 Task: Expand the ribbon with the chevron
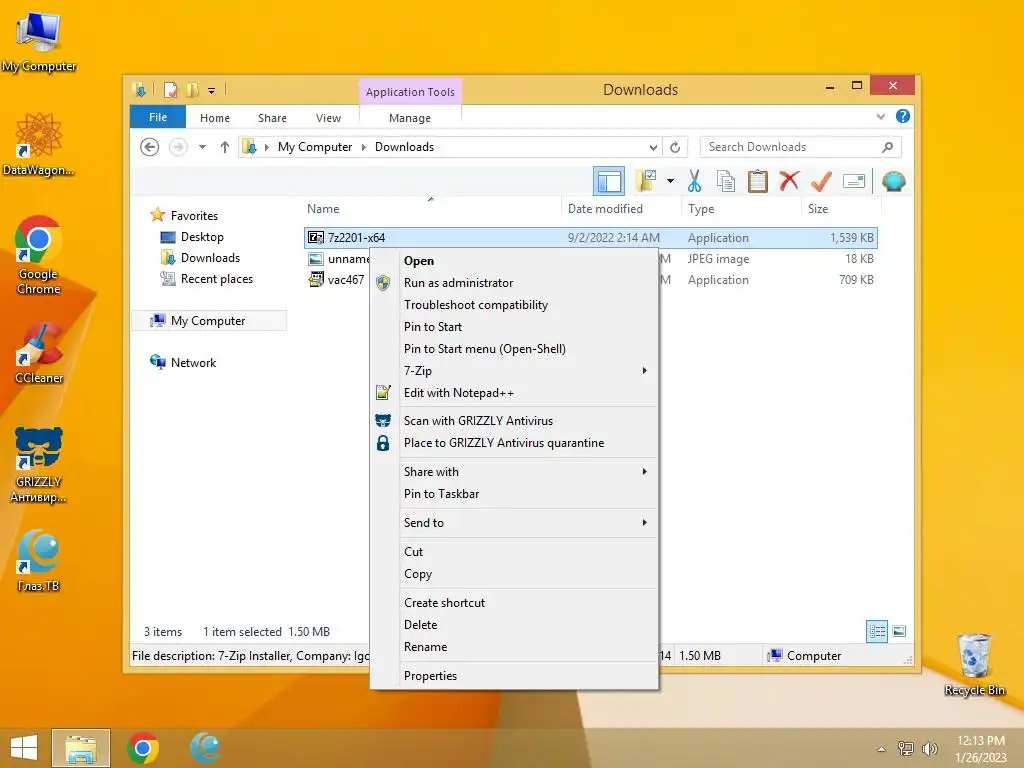coord(880,116)
